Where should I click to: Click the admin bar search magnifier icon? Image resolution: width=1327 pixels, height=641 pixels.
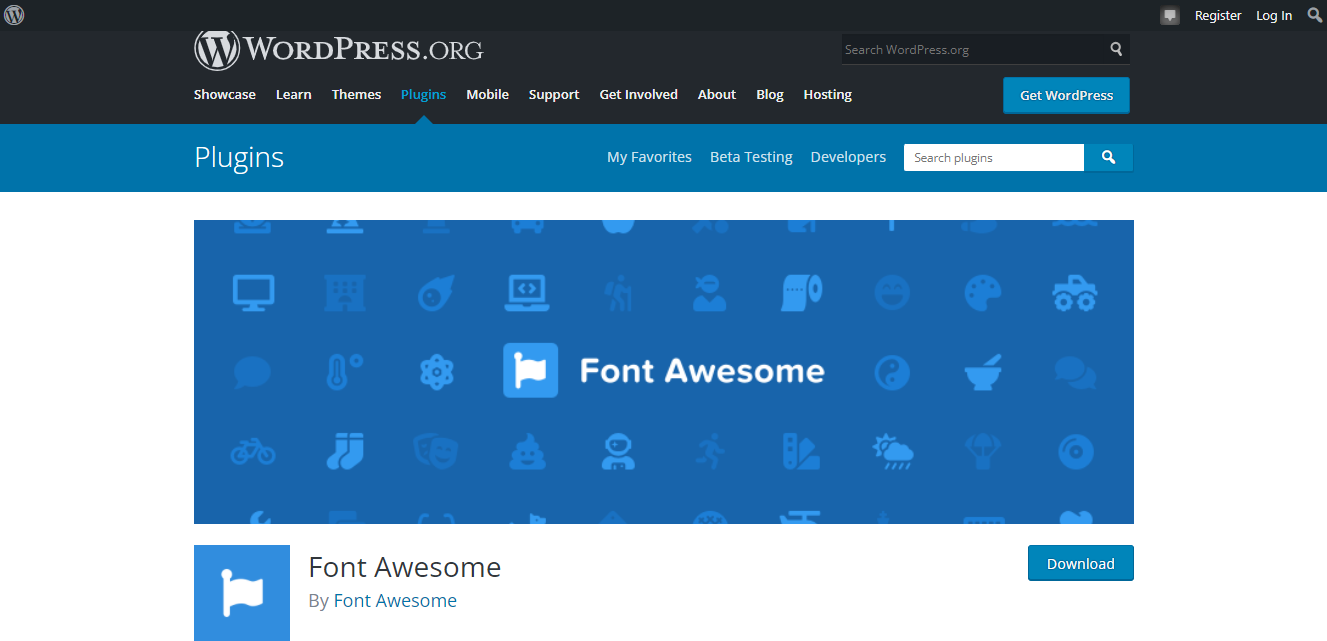(1315, 15)
